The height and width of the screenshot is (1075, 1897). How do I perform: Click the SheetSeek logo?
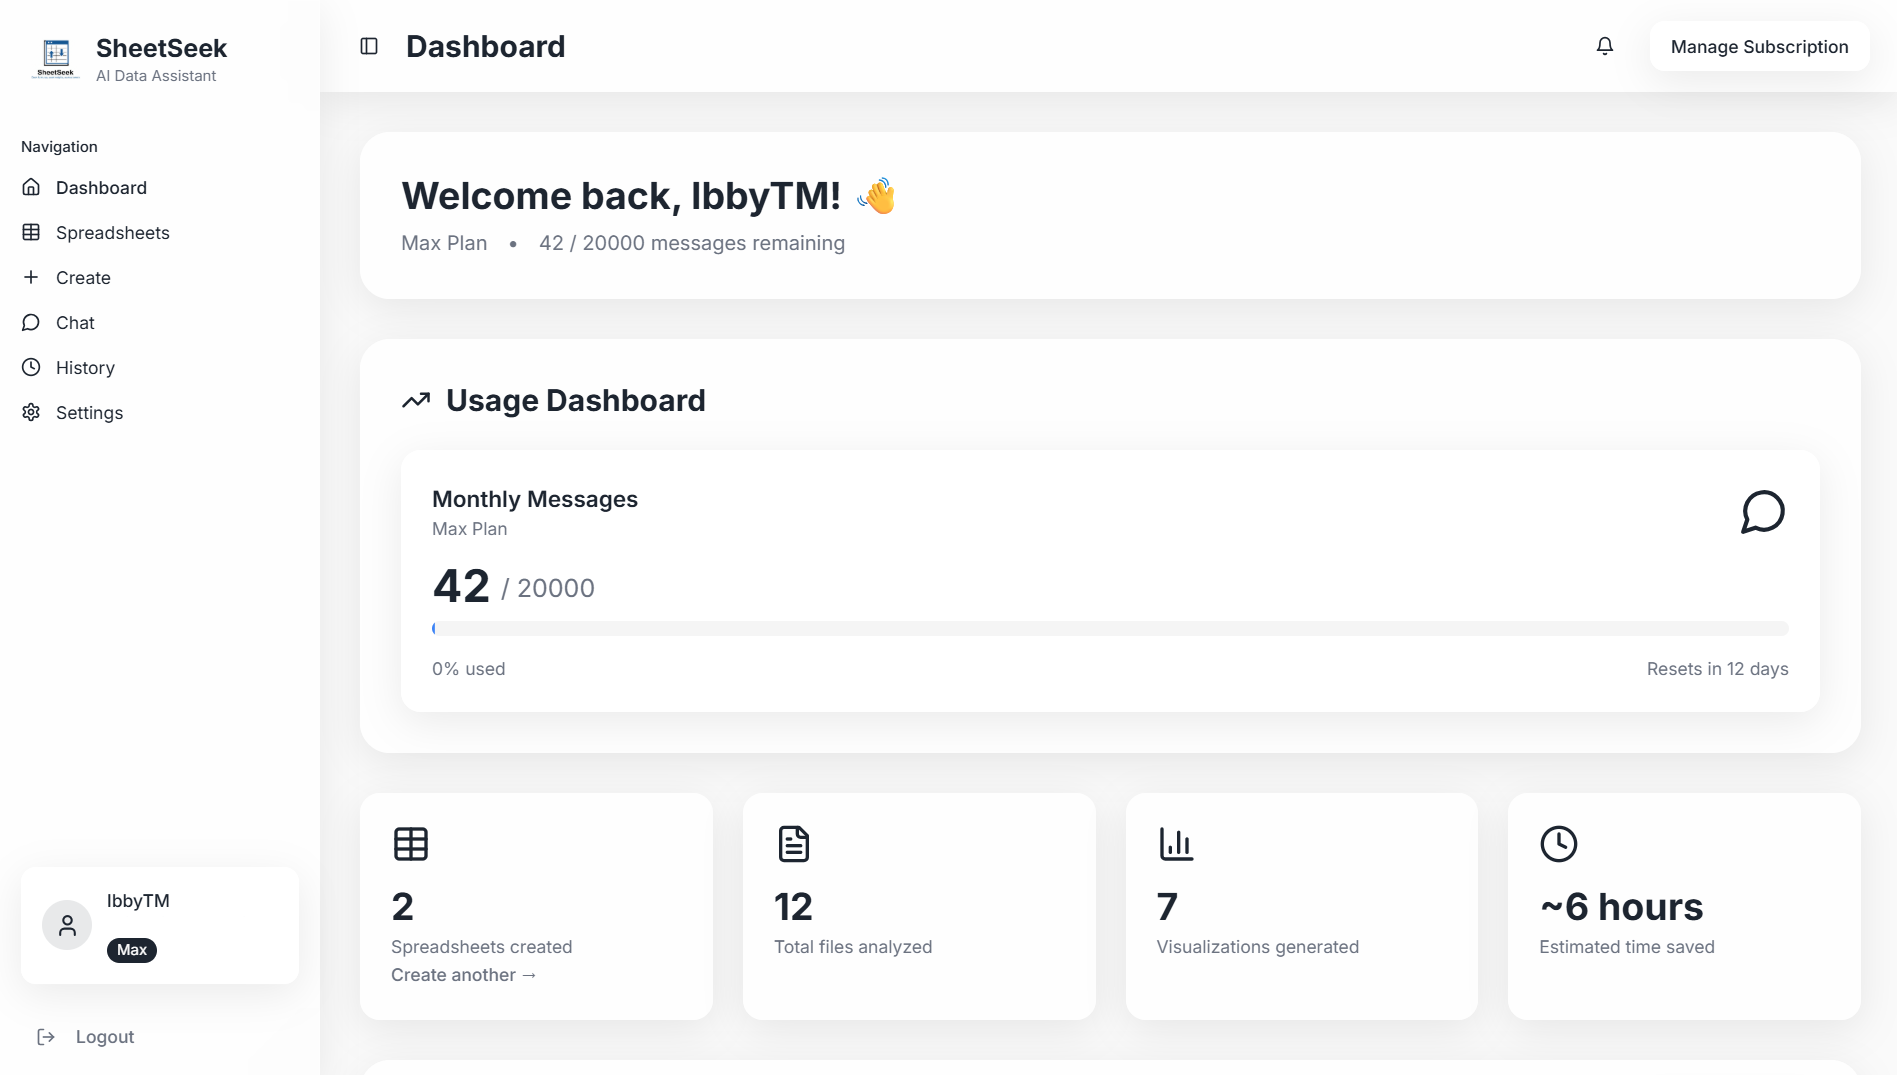point(55,57)
